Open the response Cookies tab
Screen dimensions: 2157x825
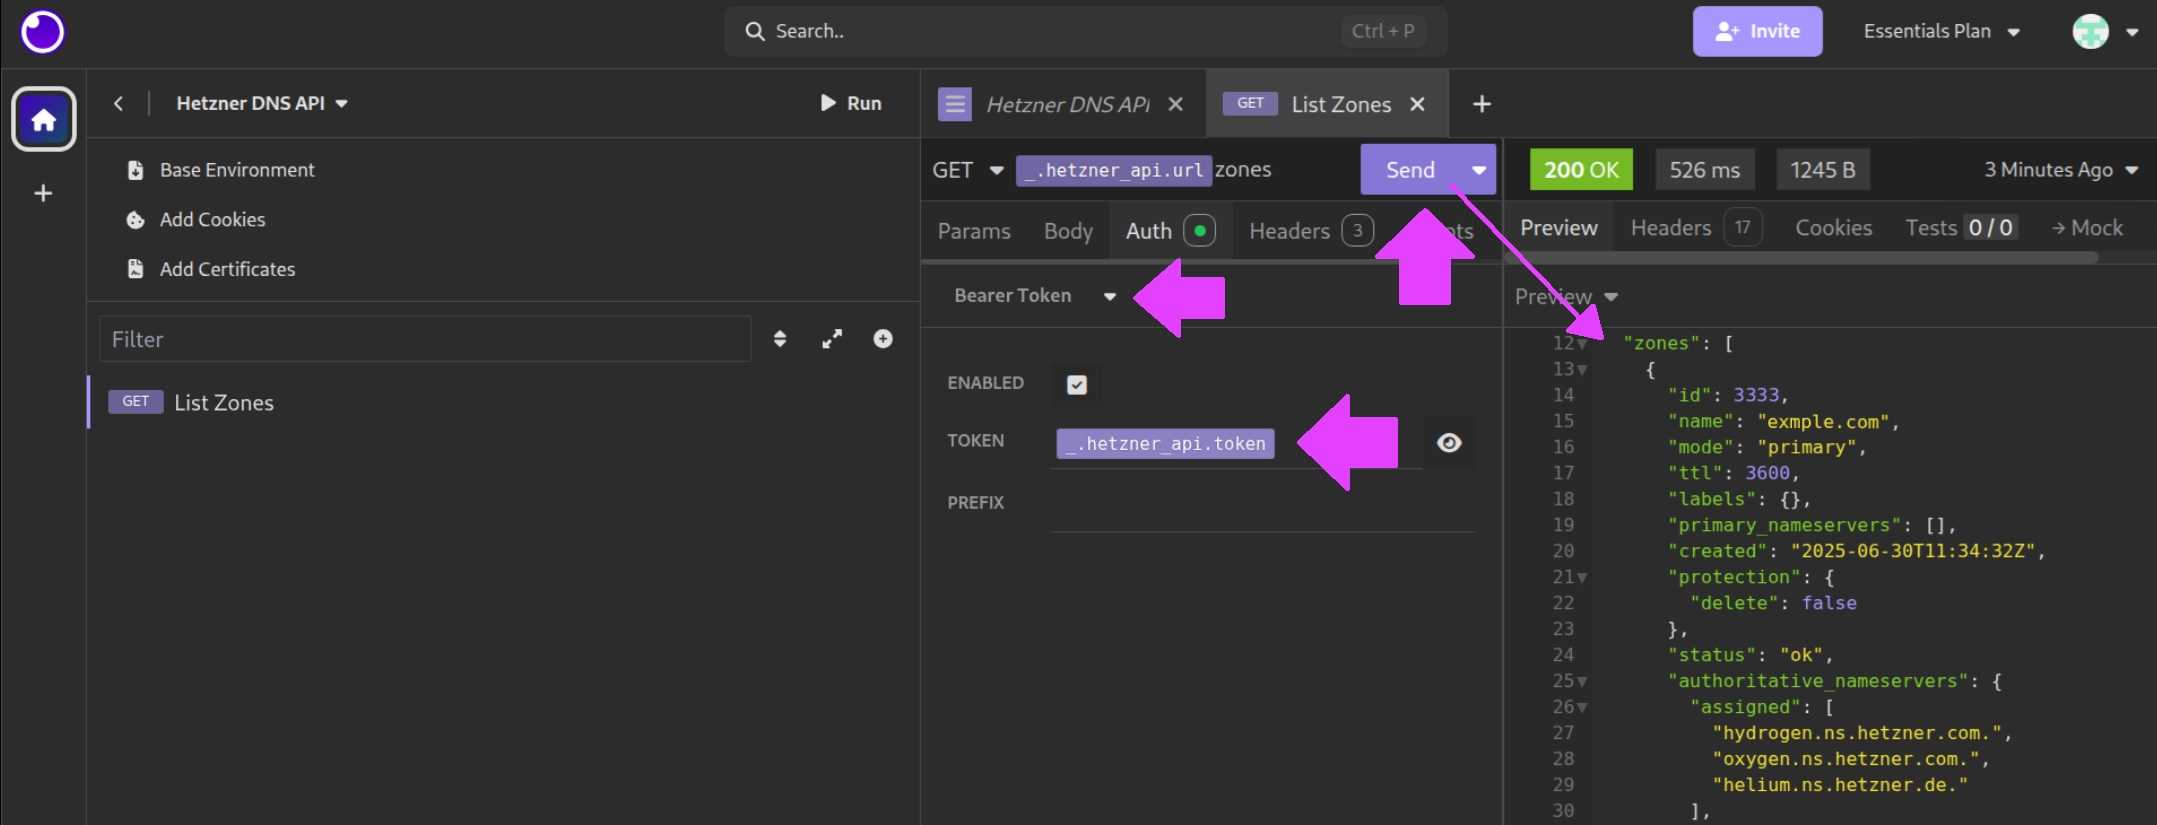pos(1833,228)
